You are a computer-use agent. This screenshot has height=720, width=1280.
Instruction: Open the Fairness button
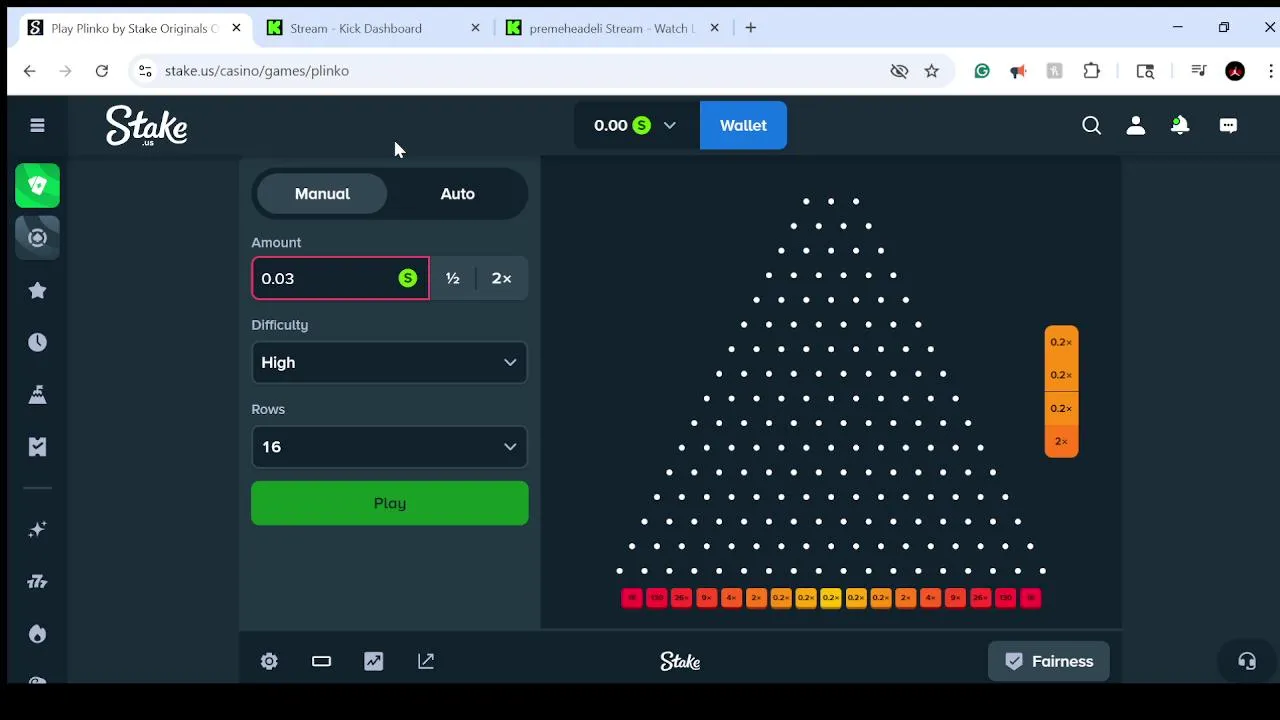click(x=1048, y=661)
